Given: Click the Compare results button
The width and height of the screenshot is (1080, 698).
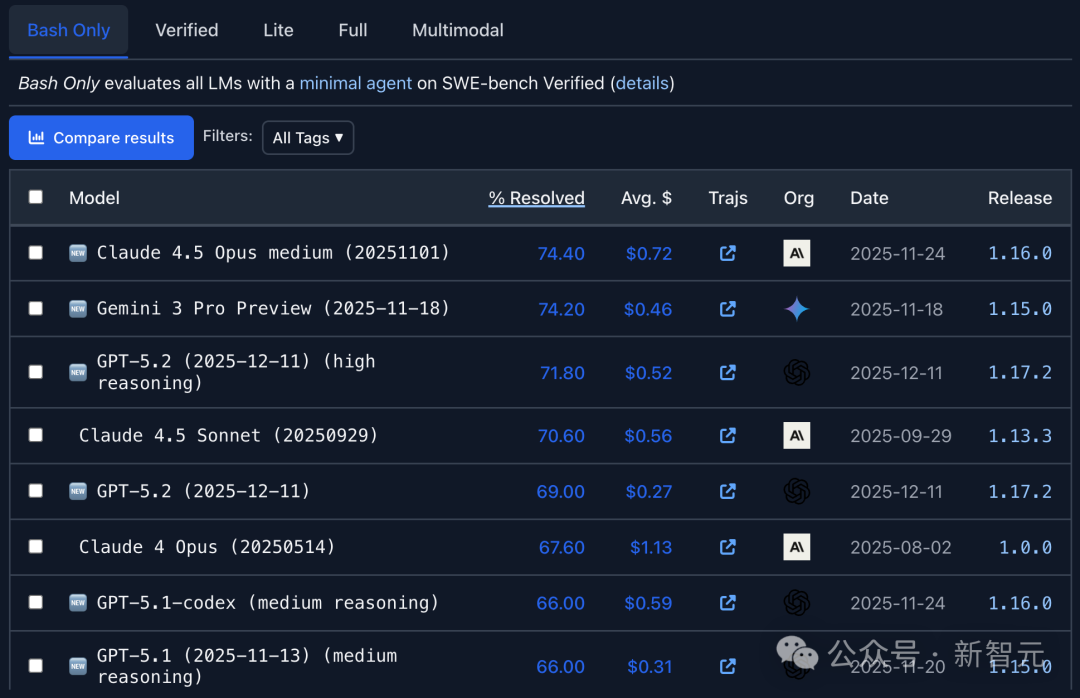Looking at the screenshot, I should tap(101, 138).
